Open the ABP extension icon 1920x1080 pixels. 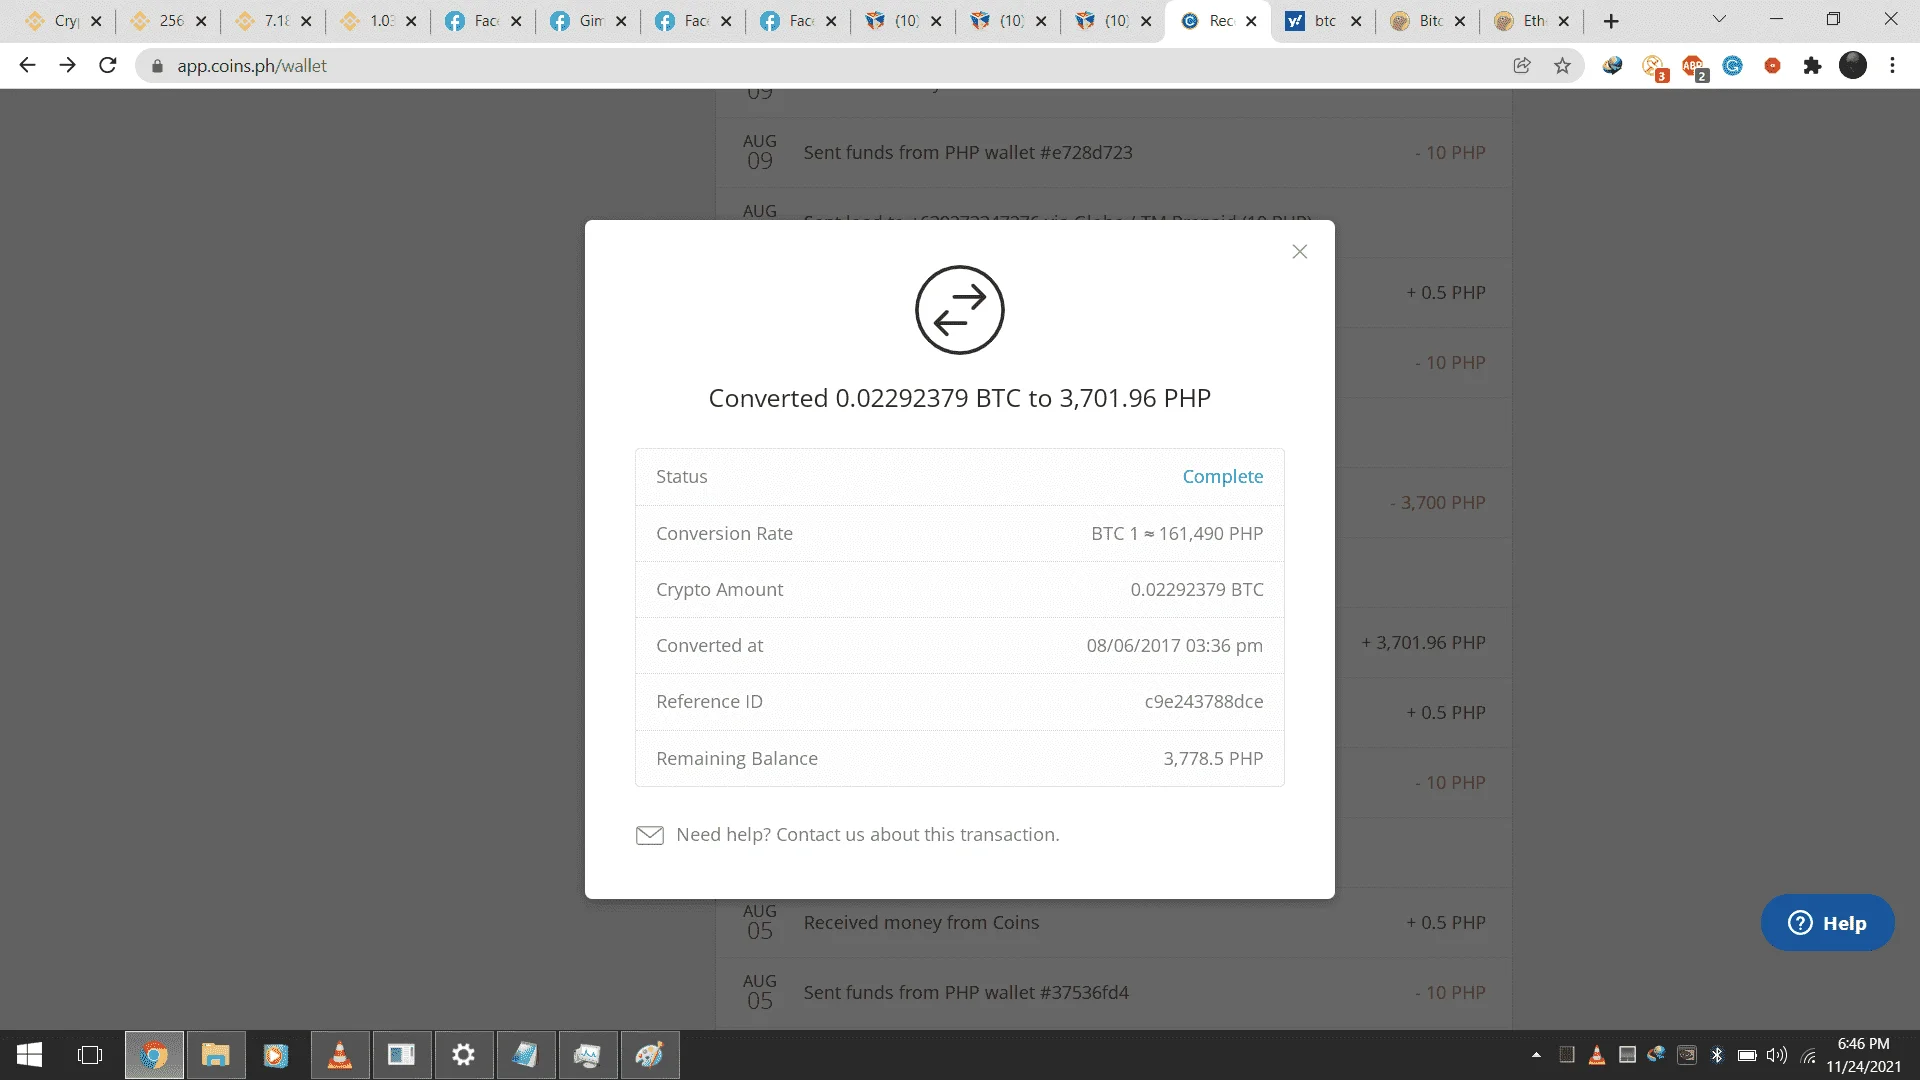click(x=1694, y=67)
